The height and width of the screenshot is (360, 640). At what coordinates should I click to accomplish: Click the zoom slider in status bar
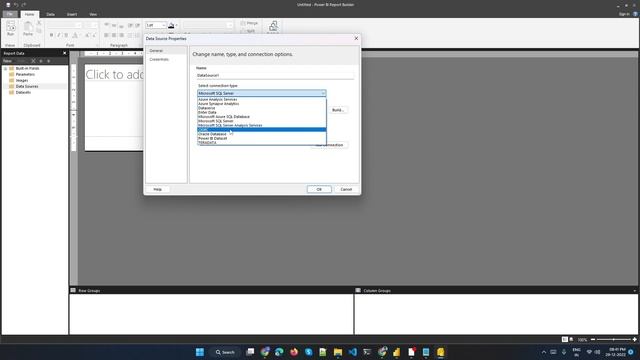coord(613,340)
